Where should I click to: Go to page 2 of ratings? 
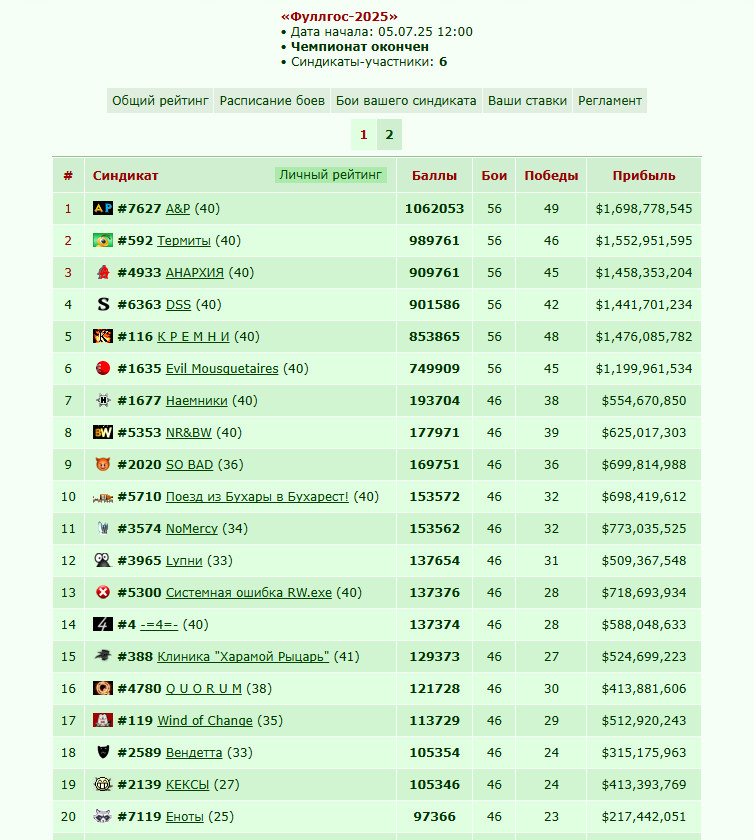point(390,134)
